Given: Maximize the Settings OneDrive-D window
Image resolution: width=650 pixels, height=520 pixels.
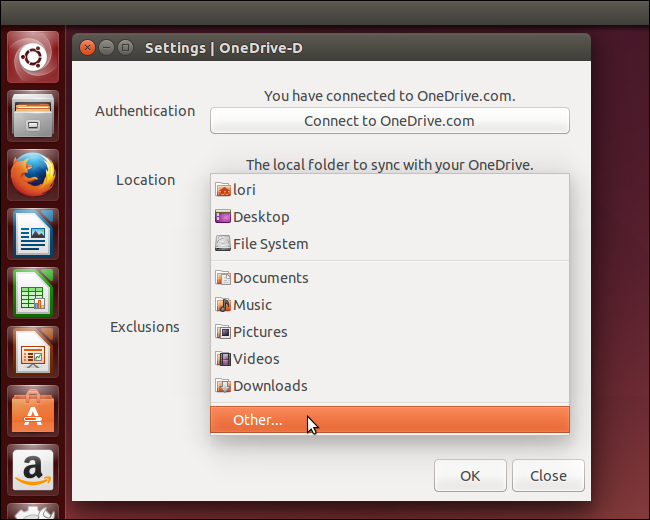Looking at the screenshot, I should point(126,48).
